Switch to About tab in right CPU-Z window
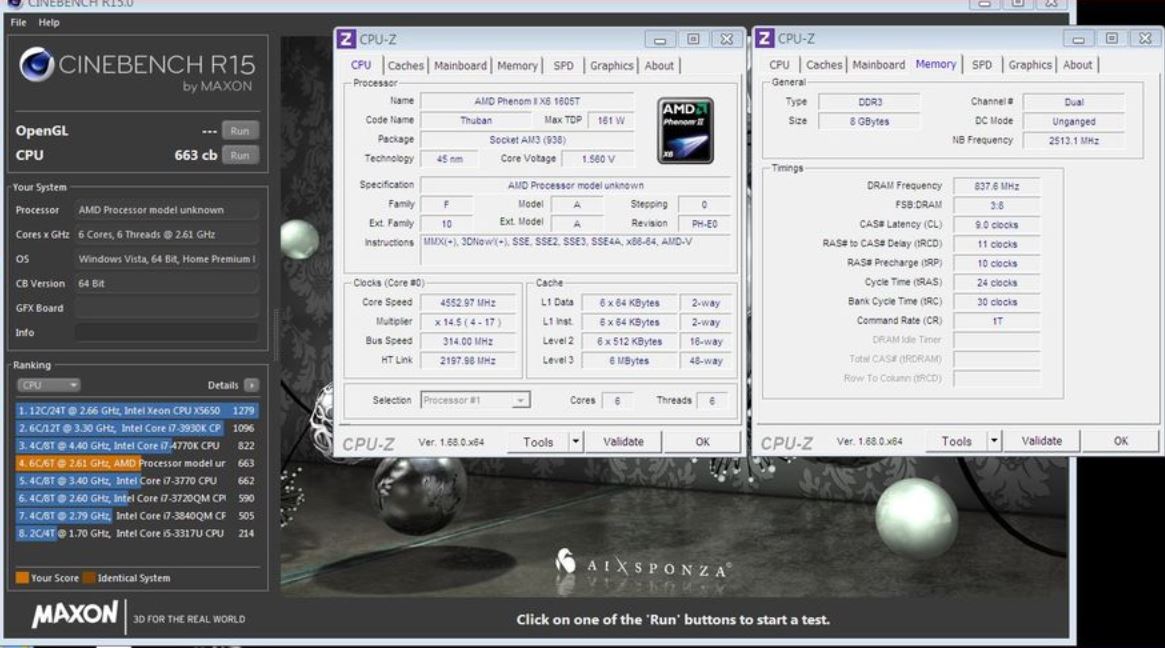 click(1077, 65)
